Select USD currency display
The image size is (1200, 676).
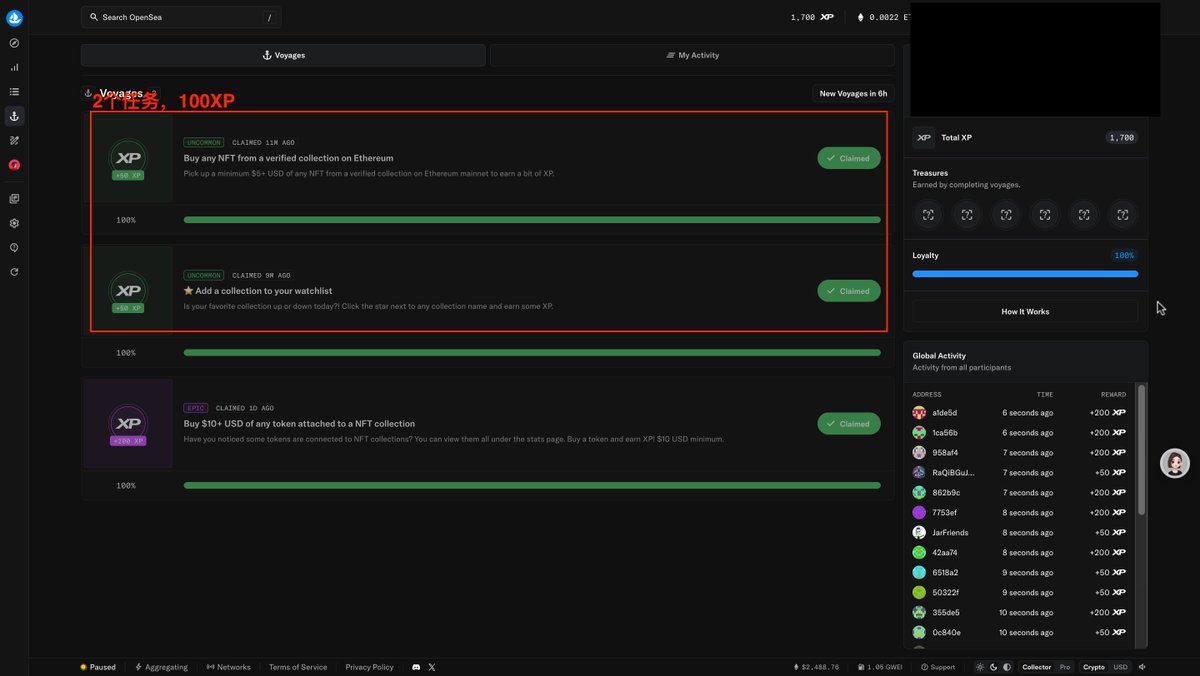1120,667
